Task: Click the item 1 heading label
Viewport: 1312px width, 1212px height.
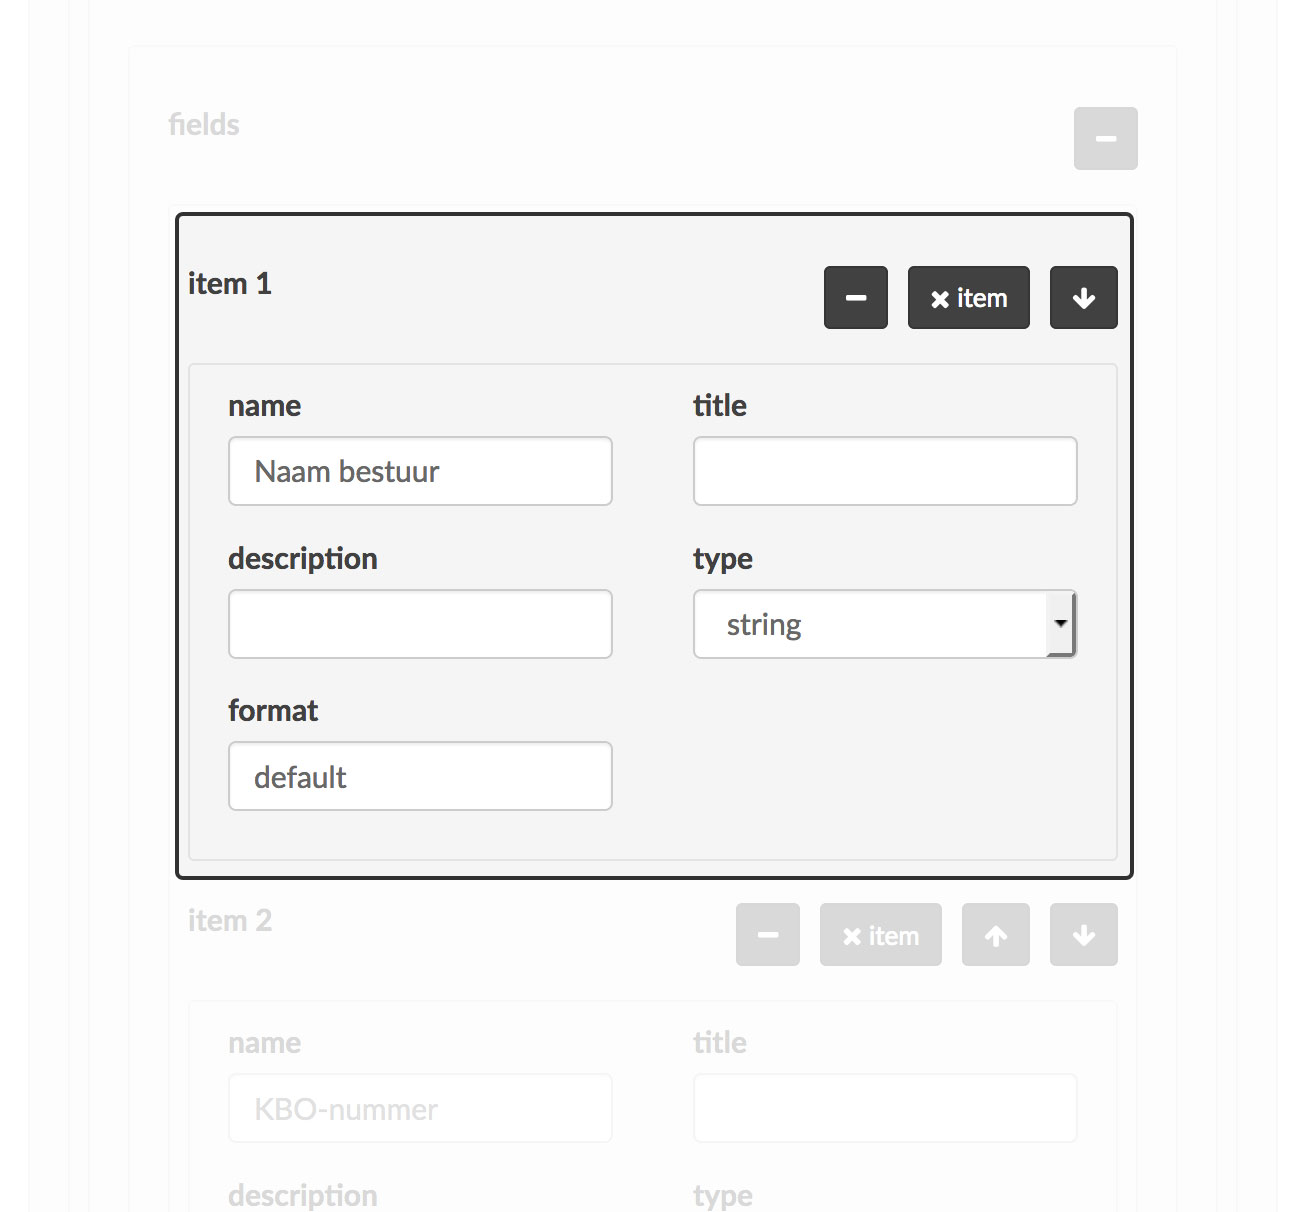Action: tap(230, 284)
